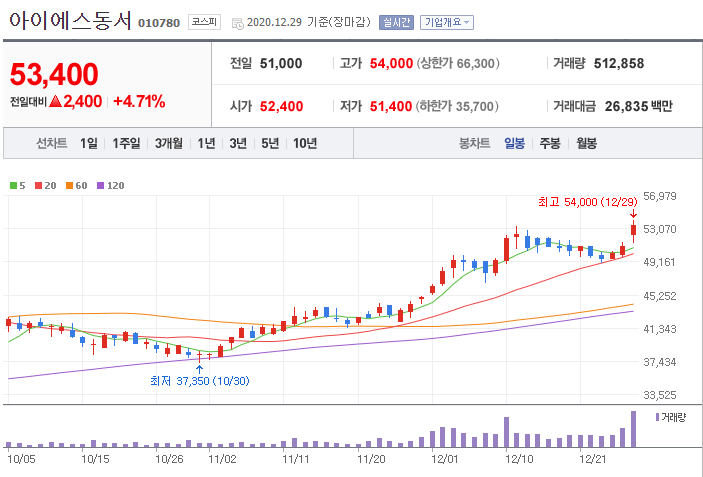Click the trading value 26,835 백만
The height and width of the screenshot is (477, 703).
tap(638, 106)
